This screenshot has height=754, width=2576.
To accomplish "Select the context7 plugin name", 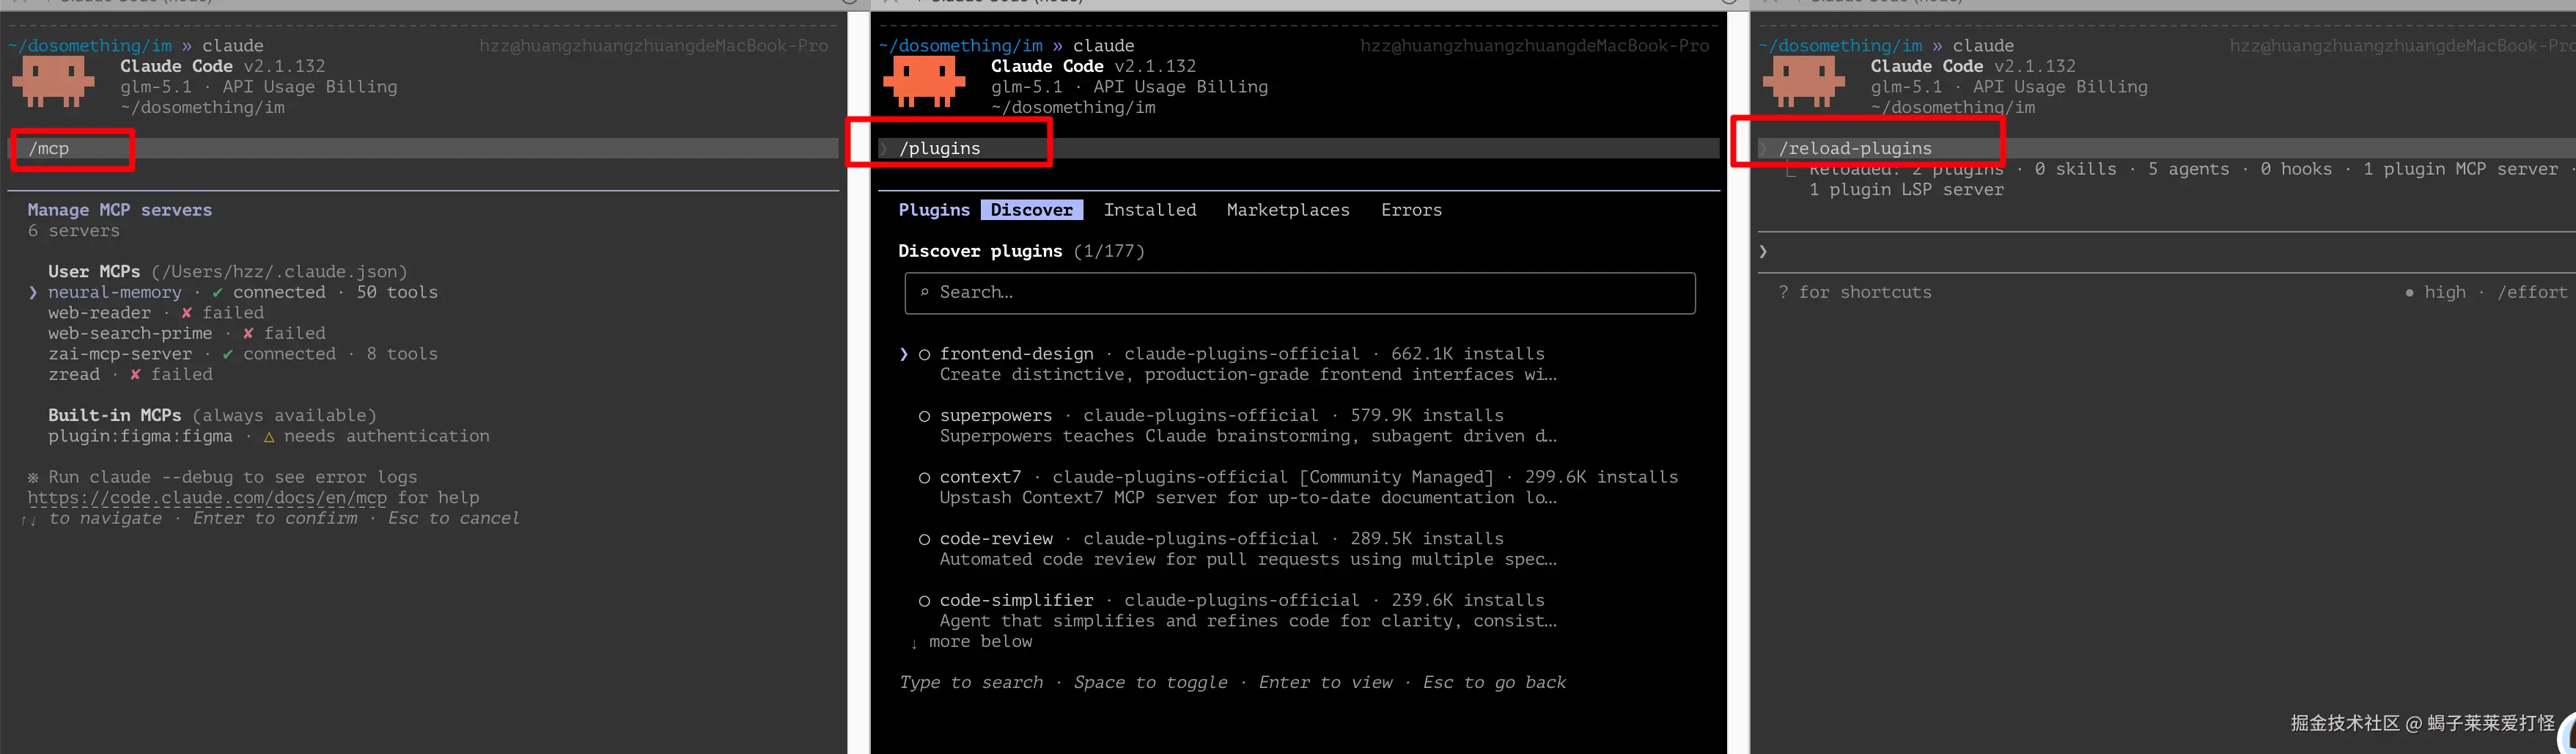I will coord(981,478).
